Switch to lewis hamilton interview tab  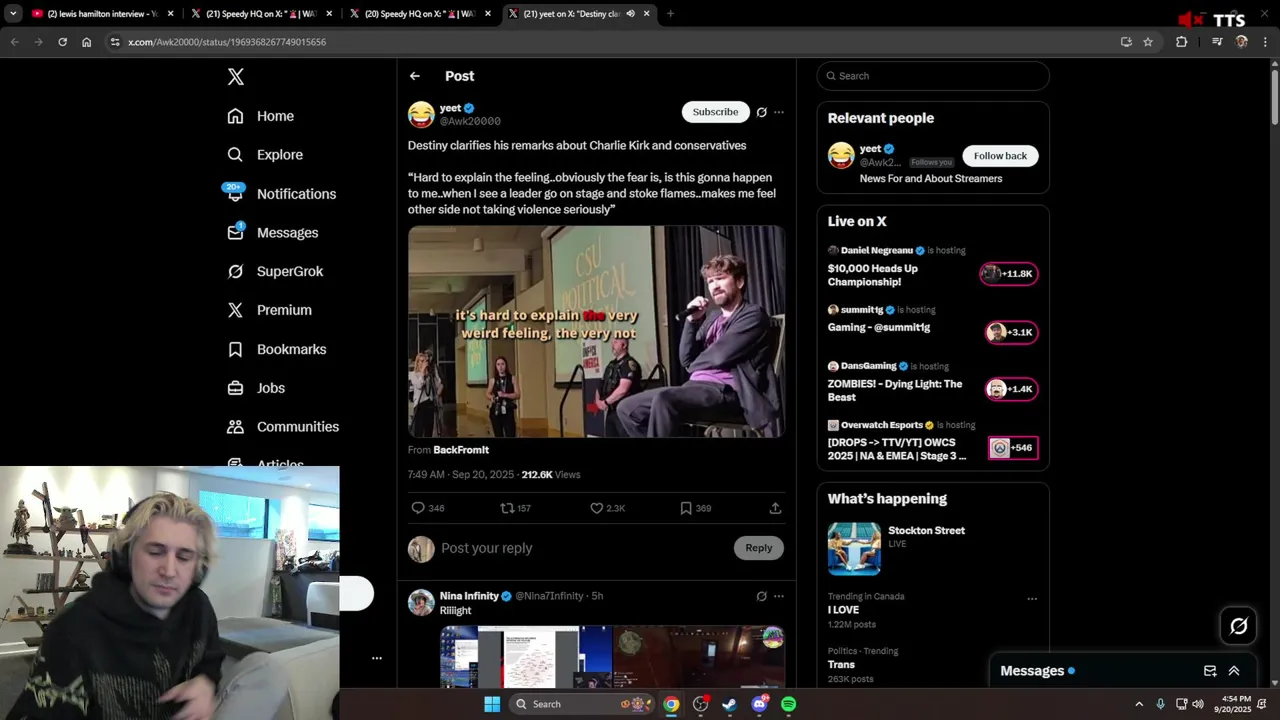point(103,14)
